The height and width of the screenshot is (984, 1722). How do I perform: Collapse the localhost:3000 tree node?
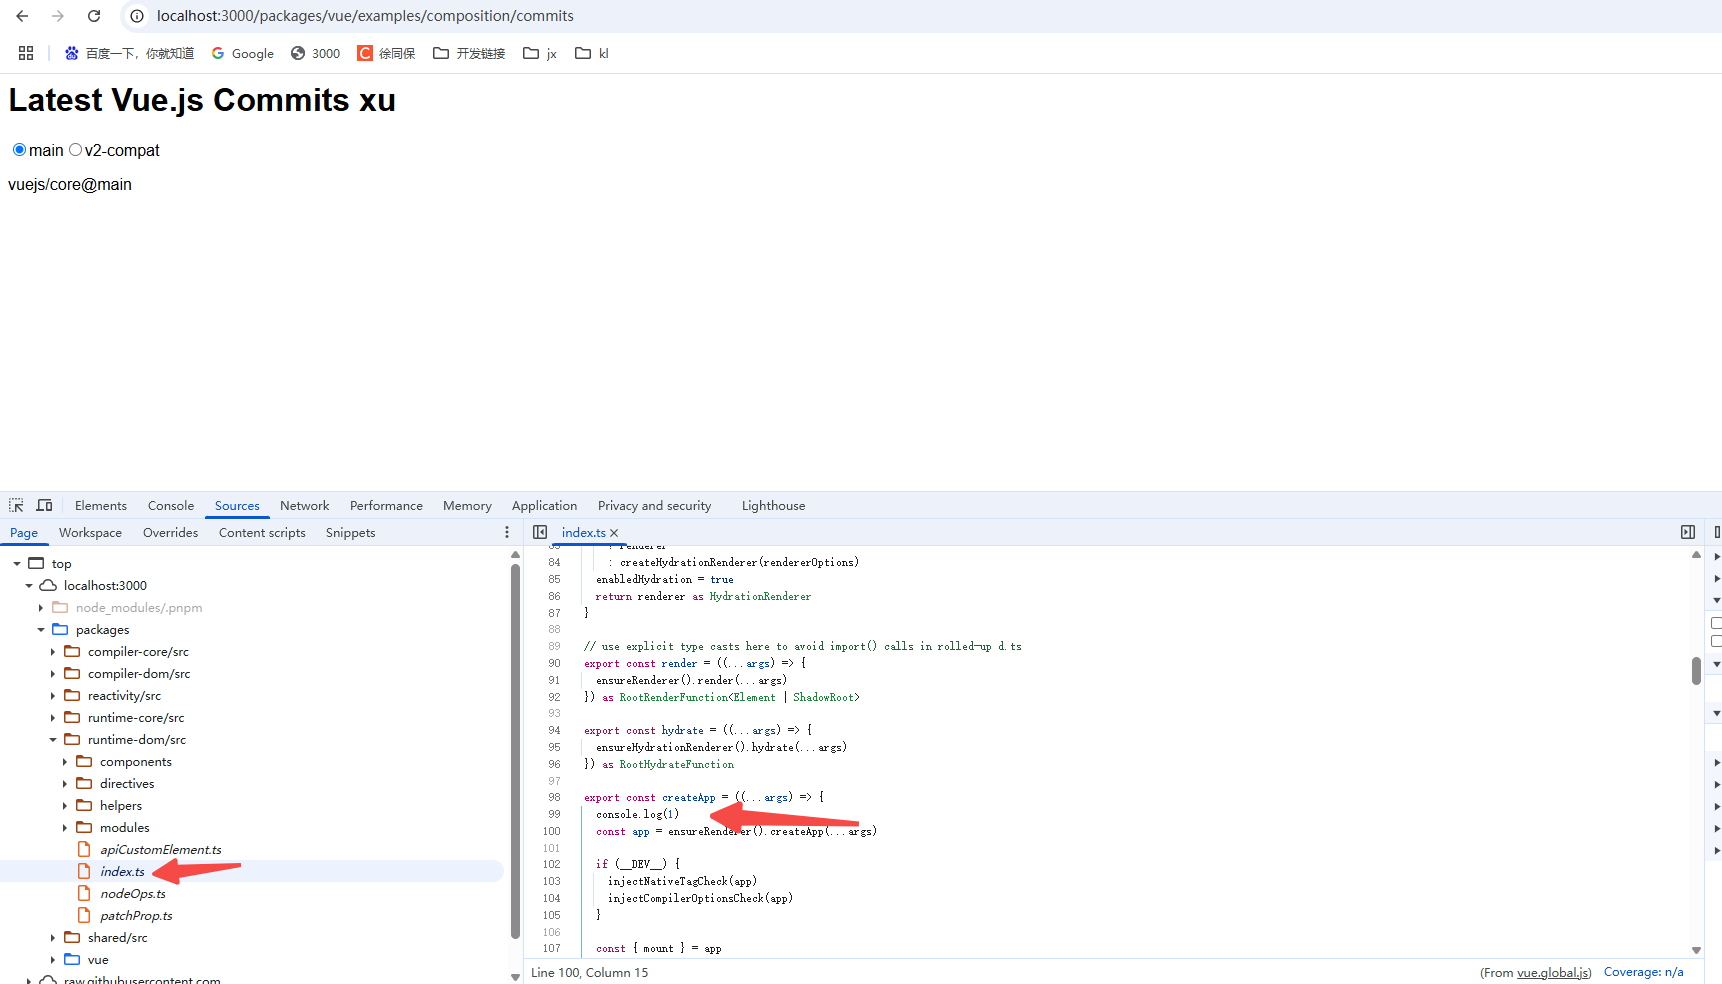pyautogui.click(x=29, y=586)
